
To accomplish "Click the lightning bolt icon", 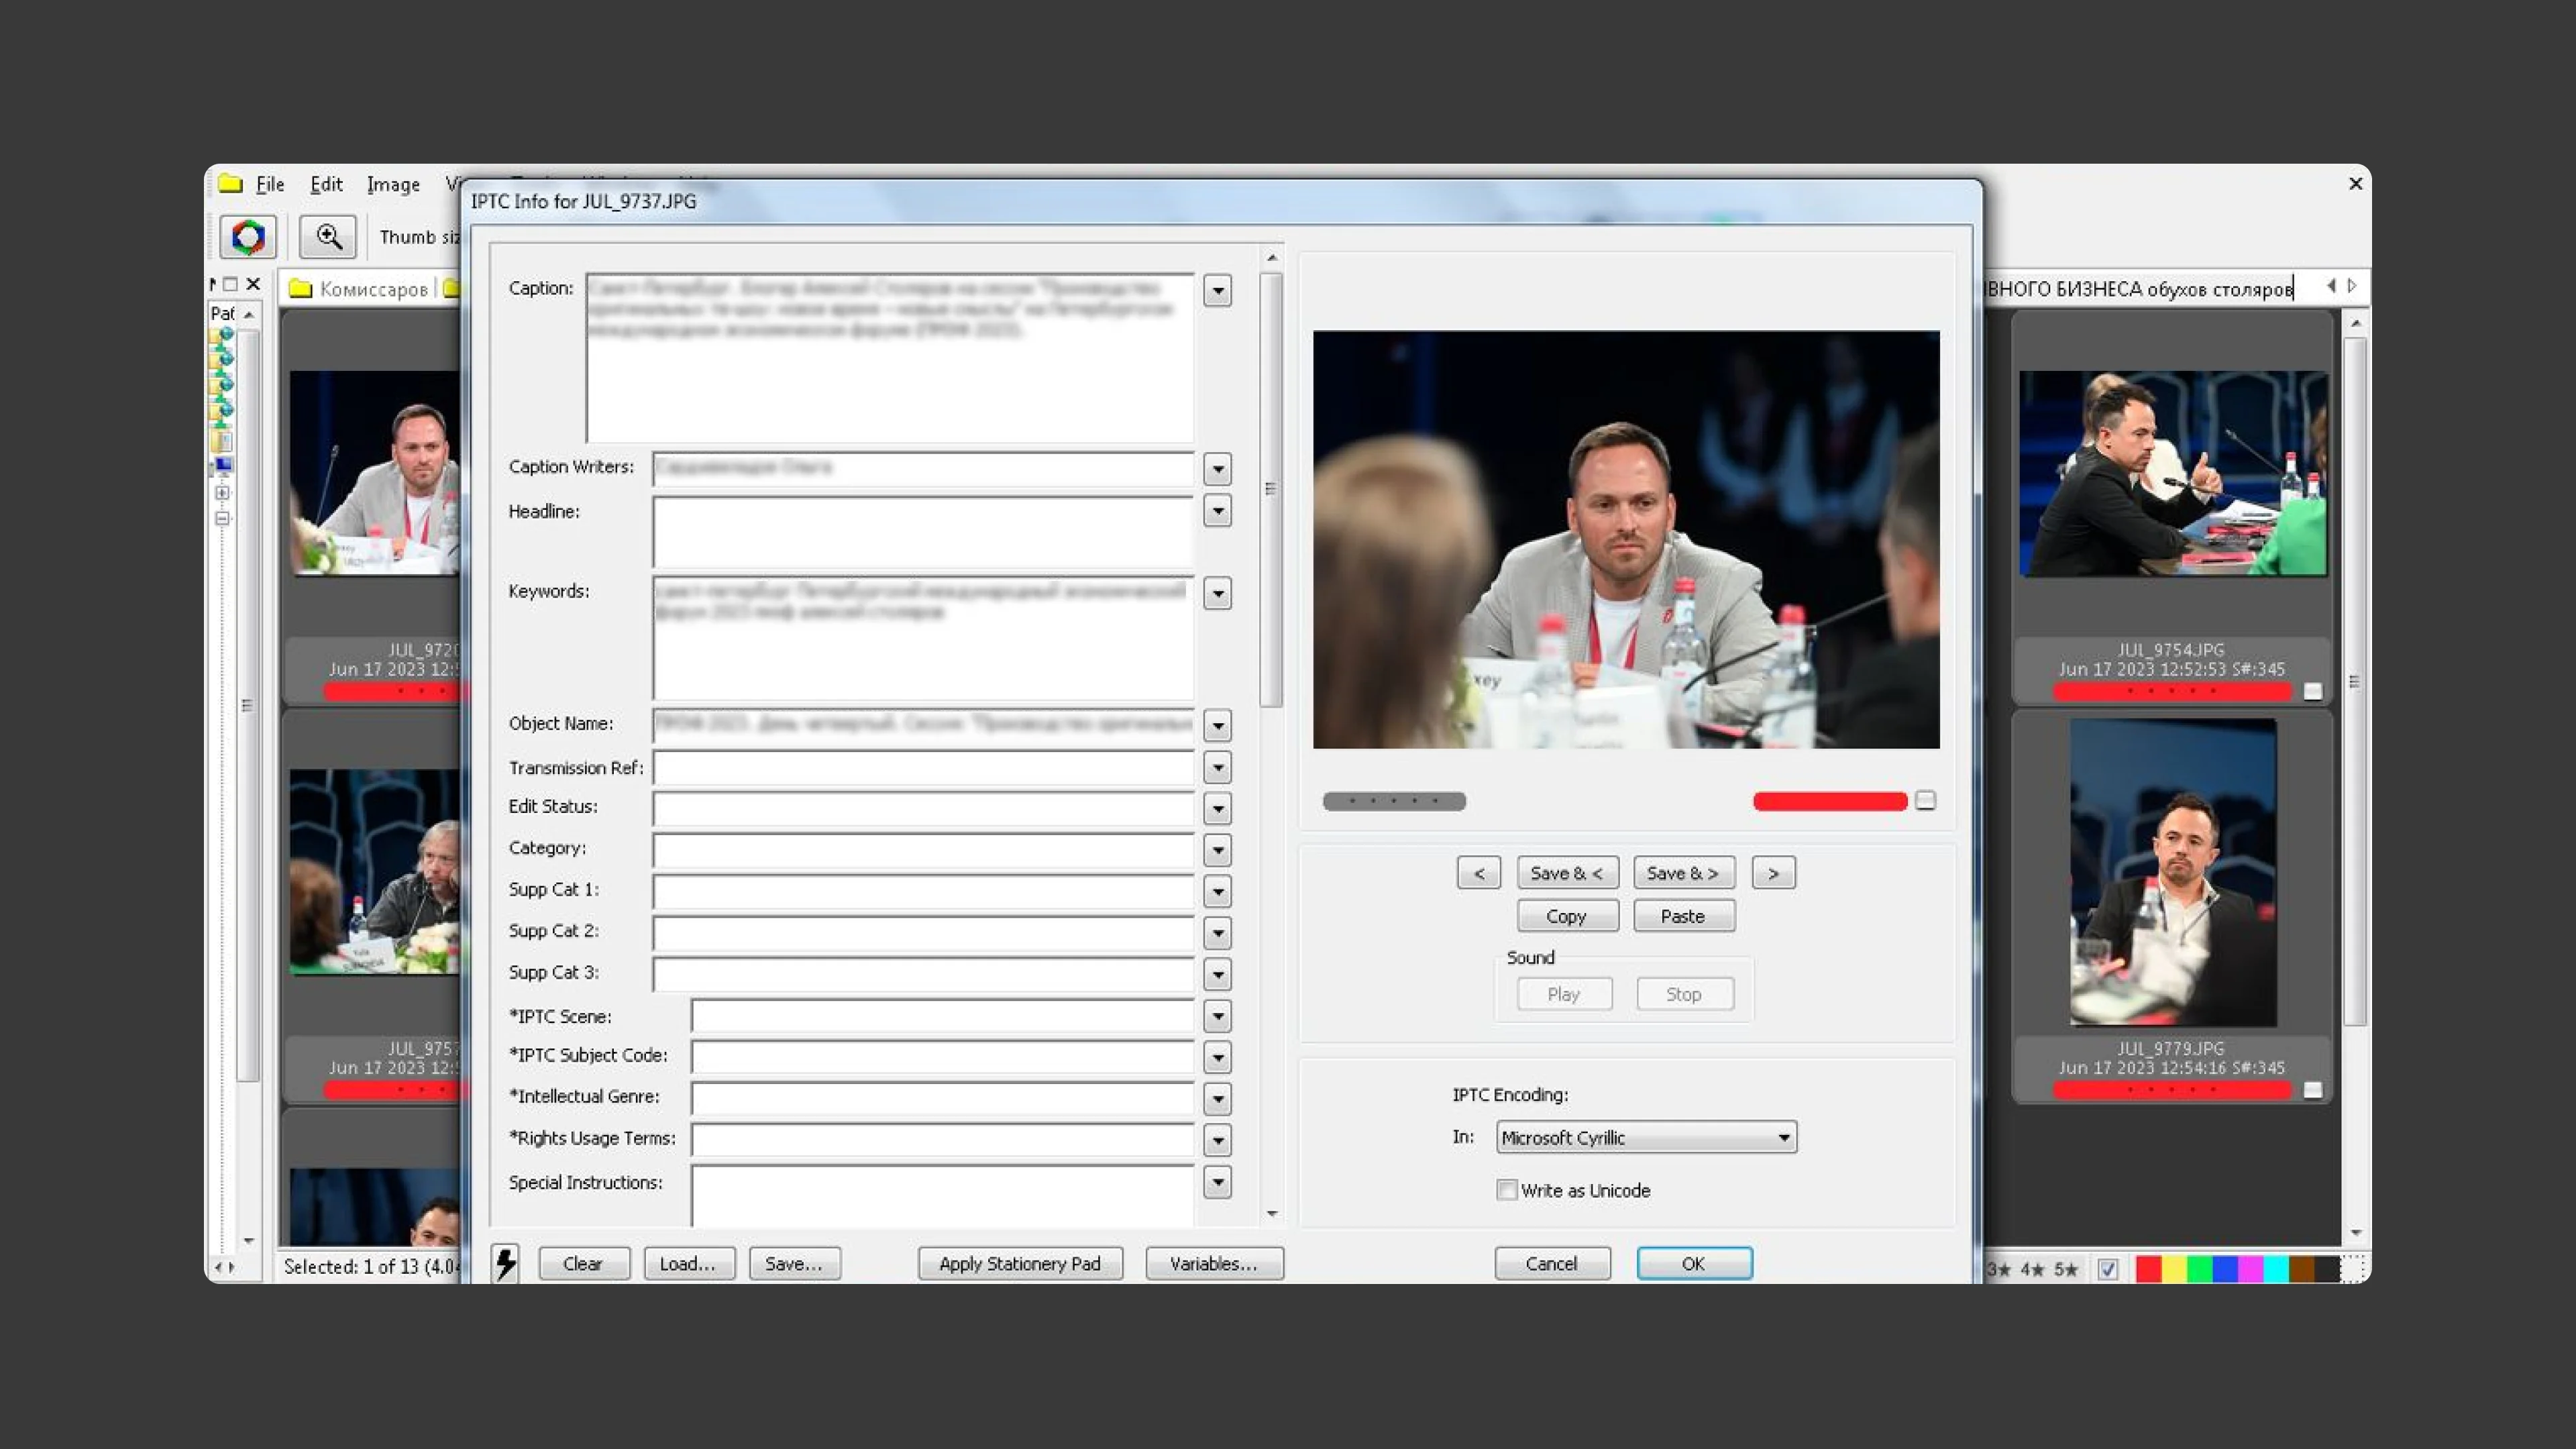I will tap(506, 1263).
